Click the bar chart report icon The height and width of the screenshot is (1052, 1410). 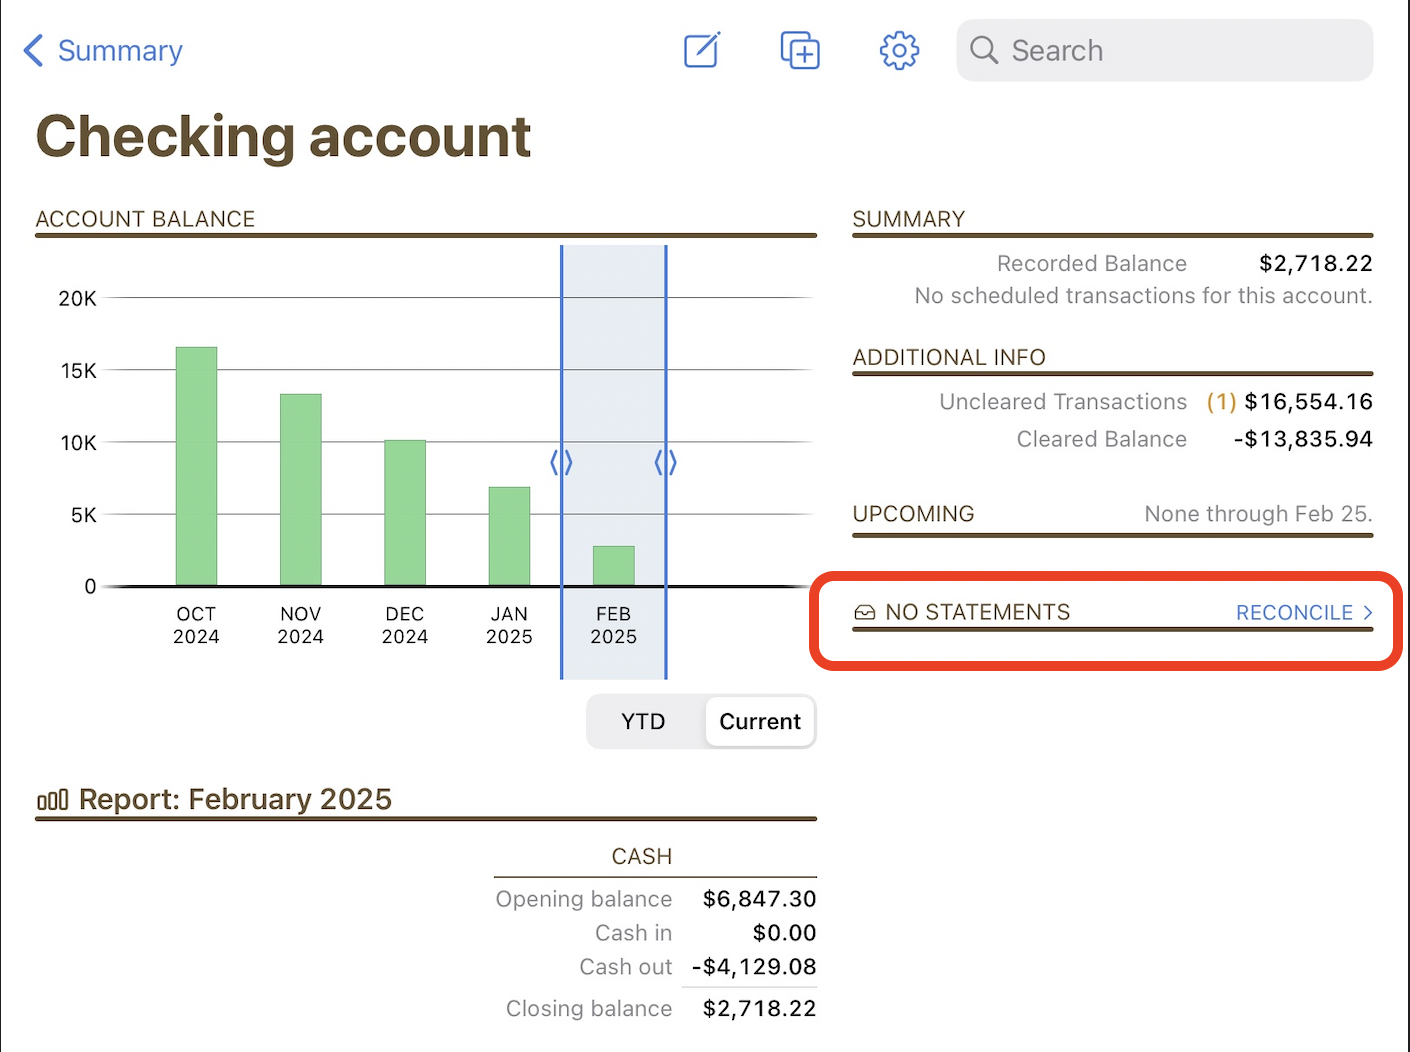pos(52,800)
